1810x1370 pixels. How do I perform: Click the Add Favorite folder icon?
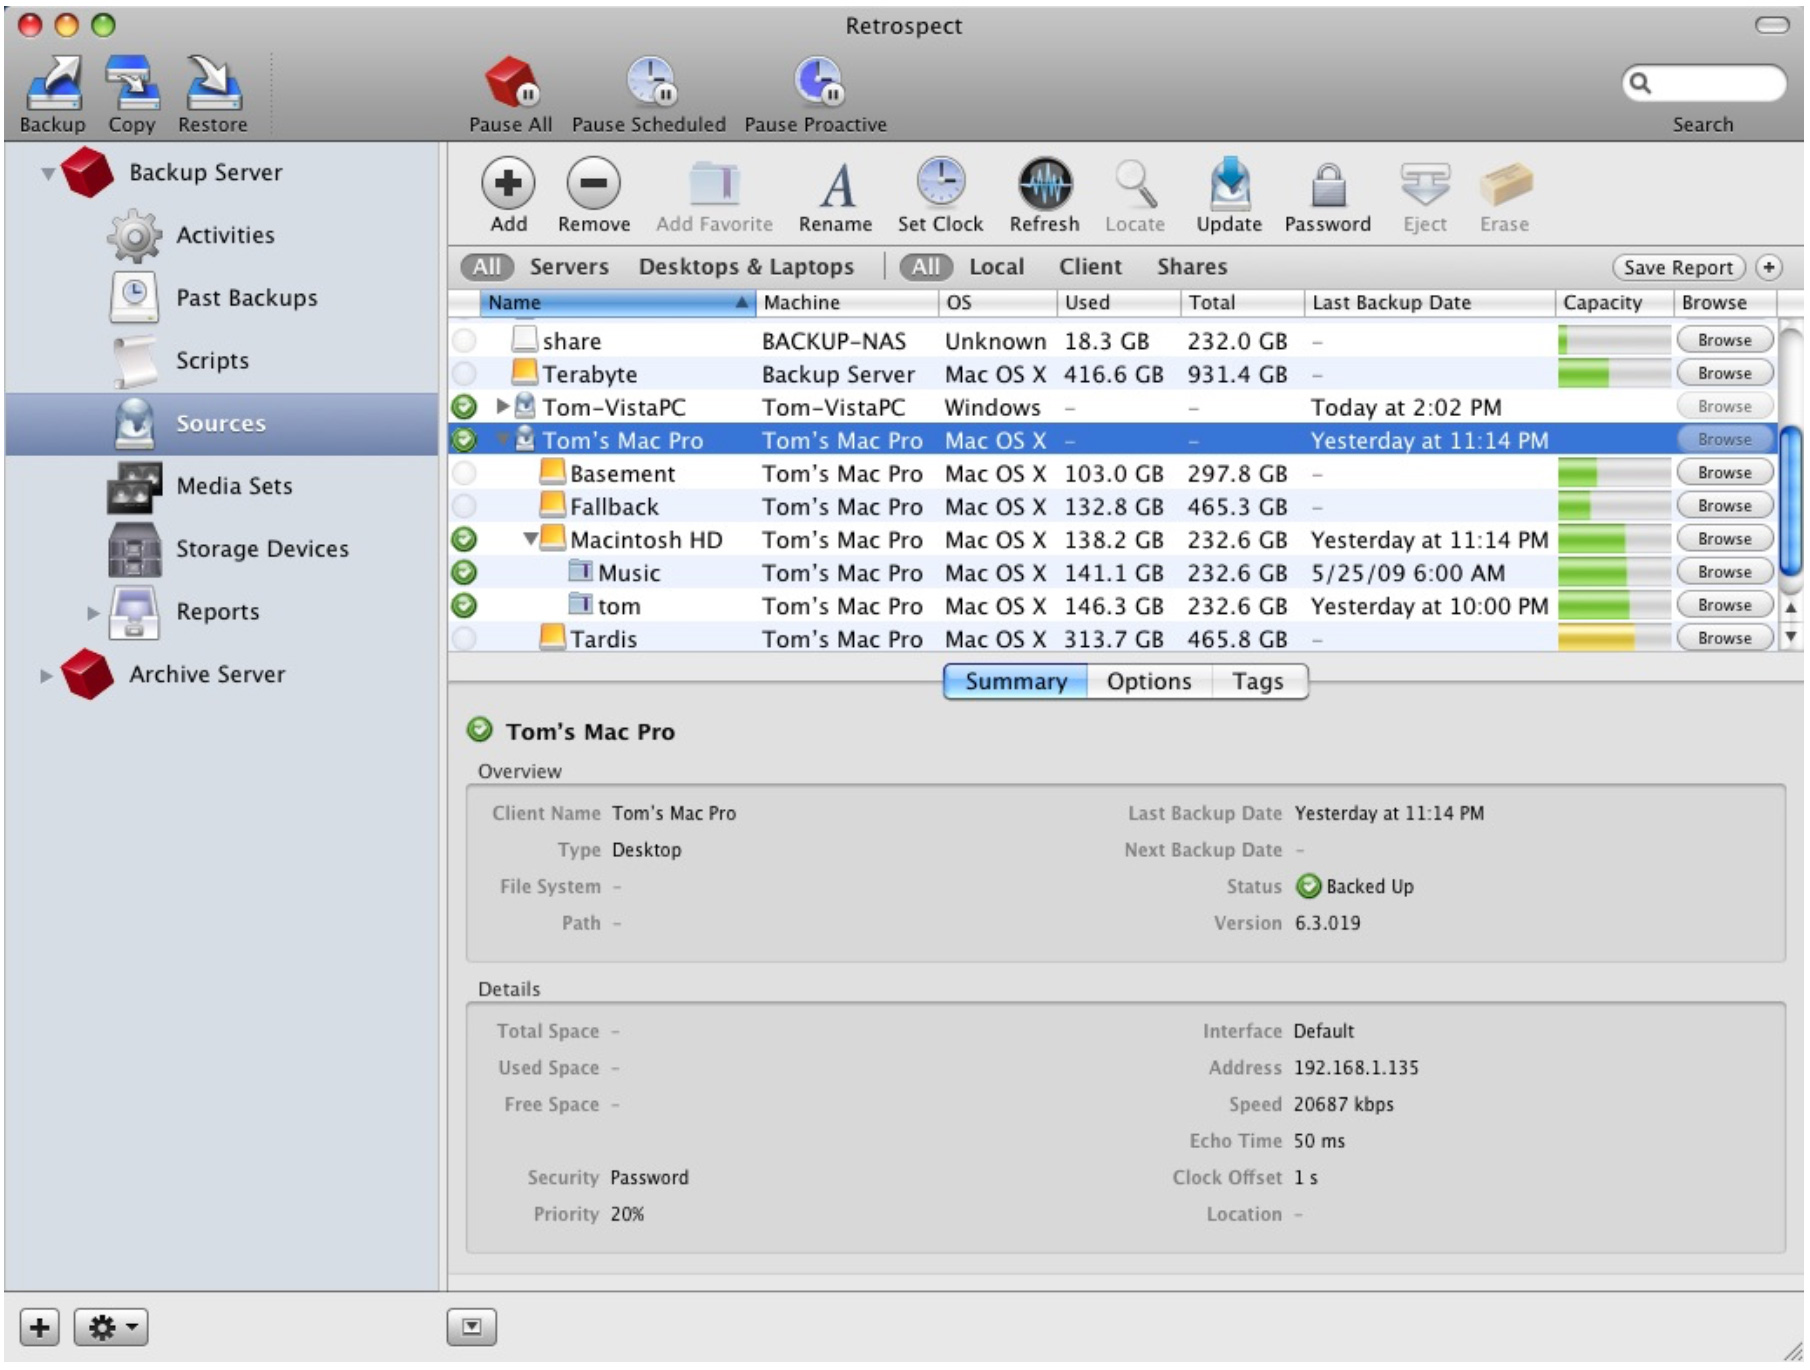click(714, 184)
